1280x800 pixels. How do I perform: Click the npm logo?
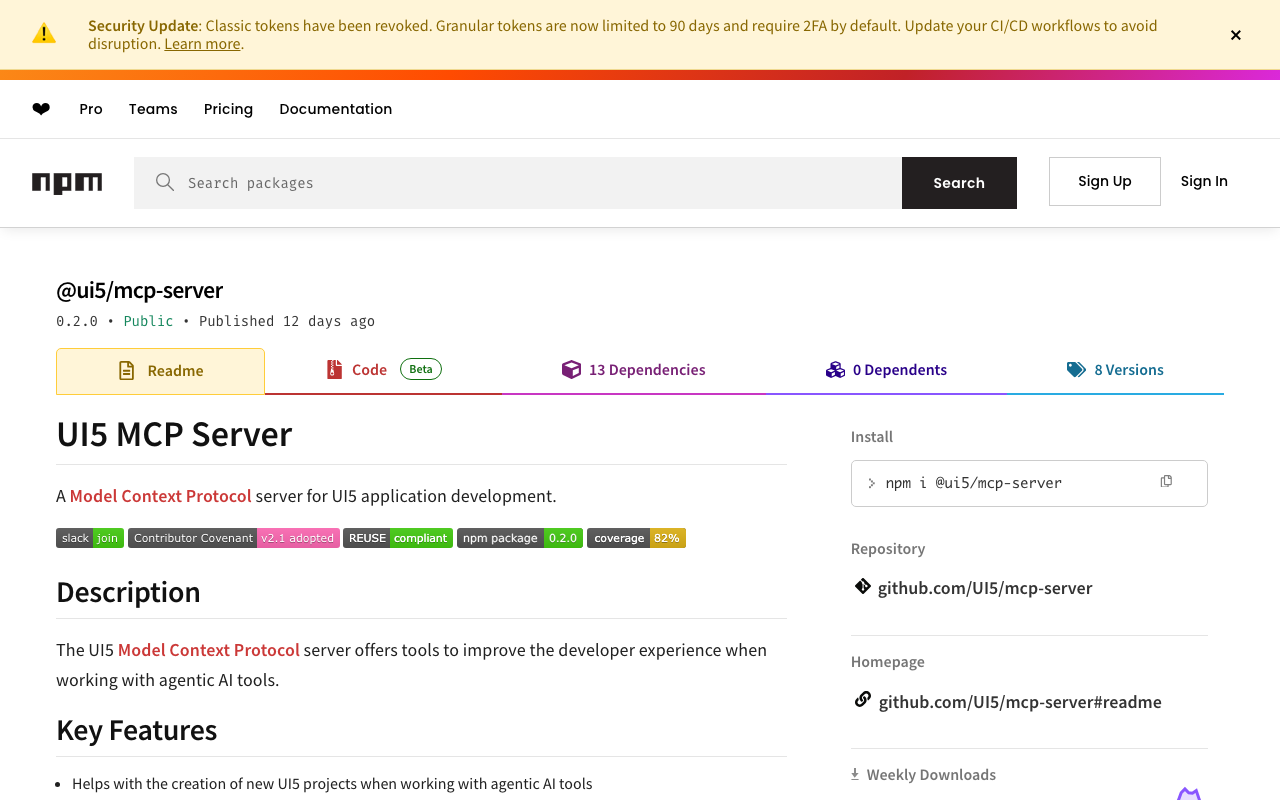67,183
